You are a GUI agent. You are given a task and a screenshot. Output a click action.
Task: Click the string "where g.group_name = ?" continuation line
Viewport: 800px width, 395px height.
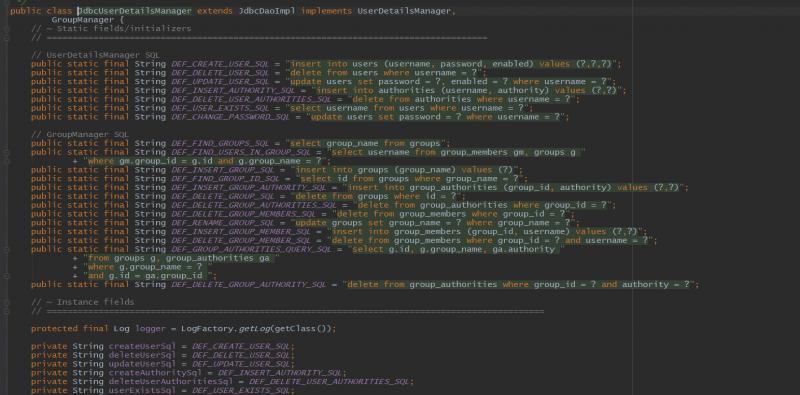(145, 267)
